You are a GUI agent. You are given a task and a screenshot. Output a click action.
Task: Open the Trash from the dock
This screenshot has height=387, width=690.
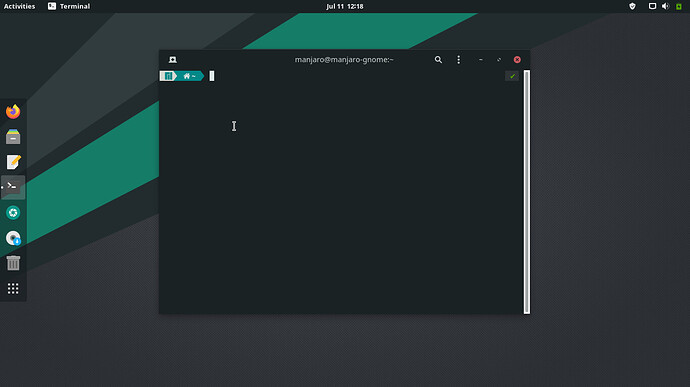(x=13, y=263)
